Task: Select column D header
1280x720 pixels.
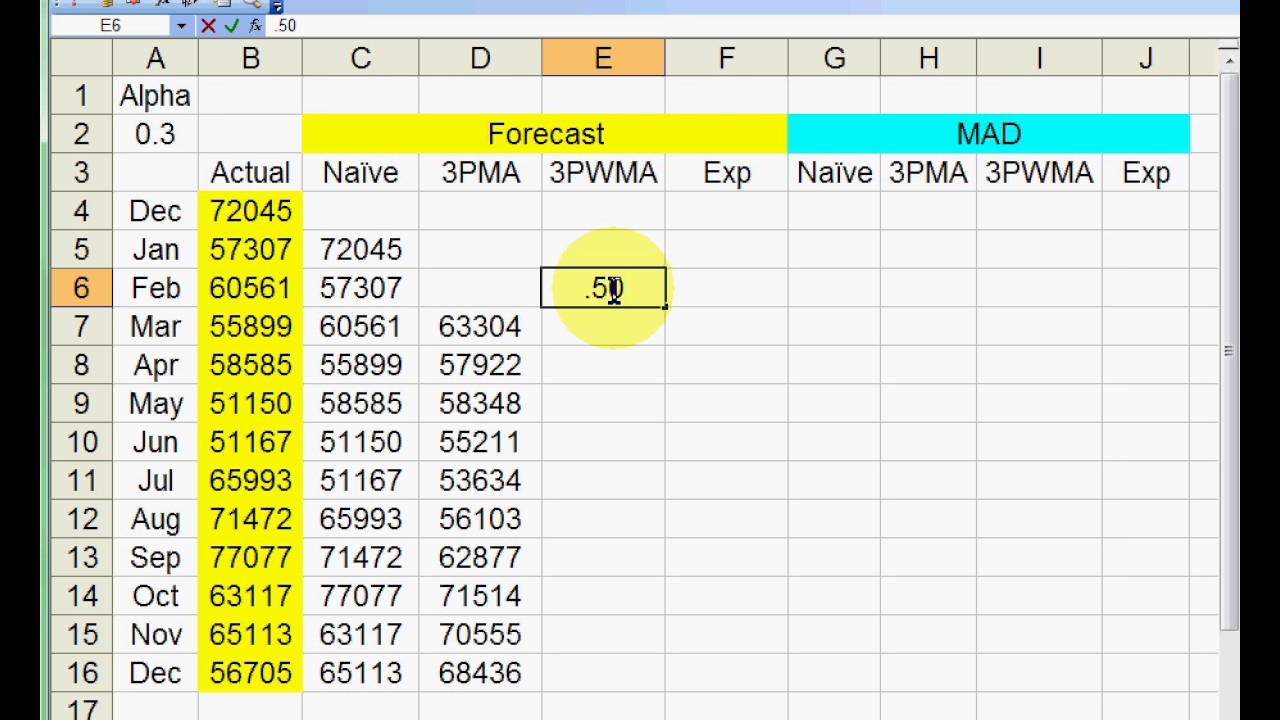Action: [x=480, y=58]
